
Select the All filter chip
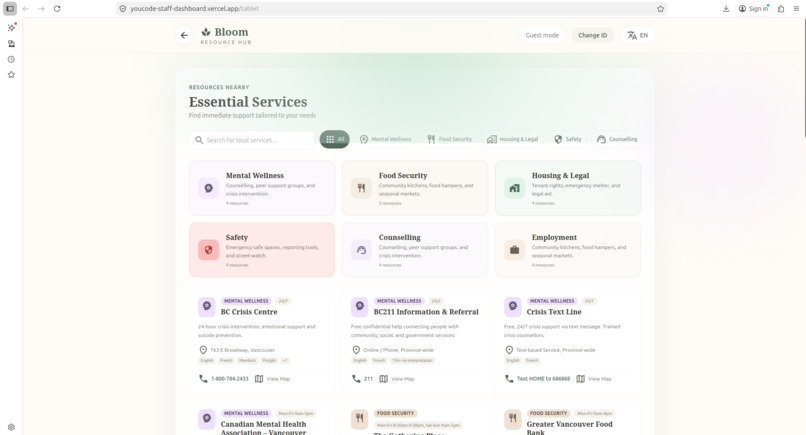tap(335, 139)
